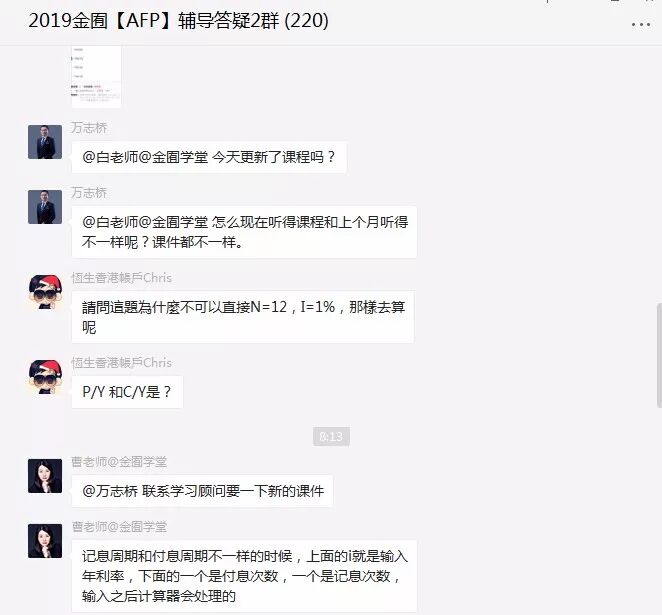The height and width of the screenshot is (615, 662).
Task: Click the 8:13 timestamp label
Action: pos(331,436)
